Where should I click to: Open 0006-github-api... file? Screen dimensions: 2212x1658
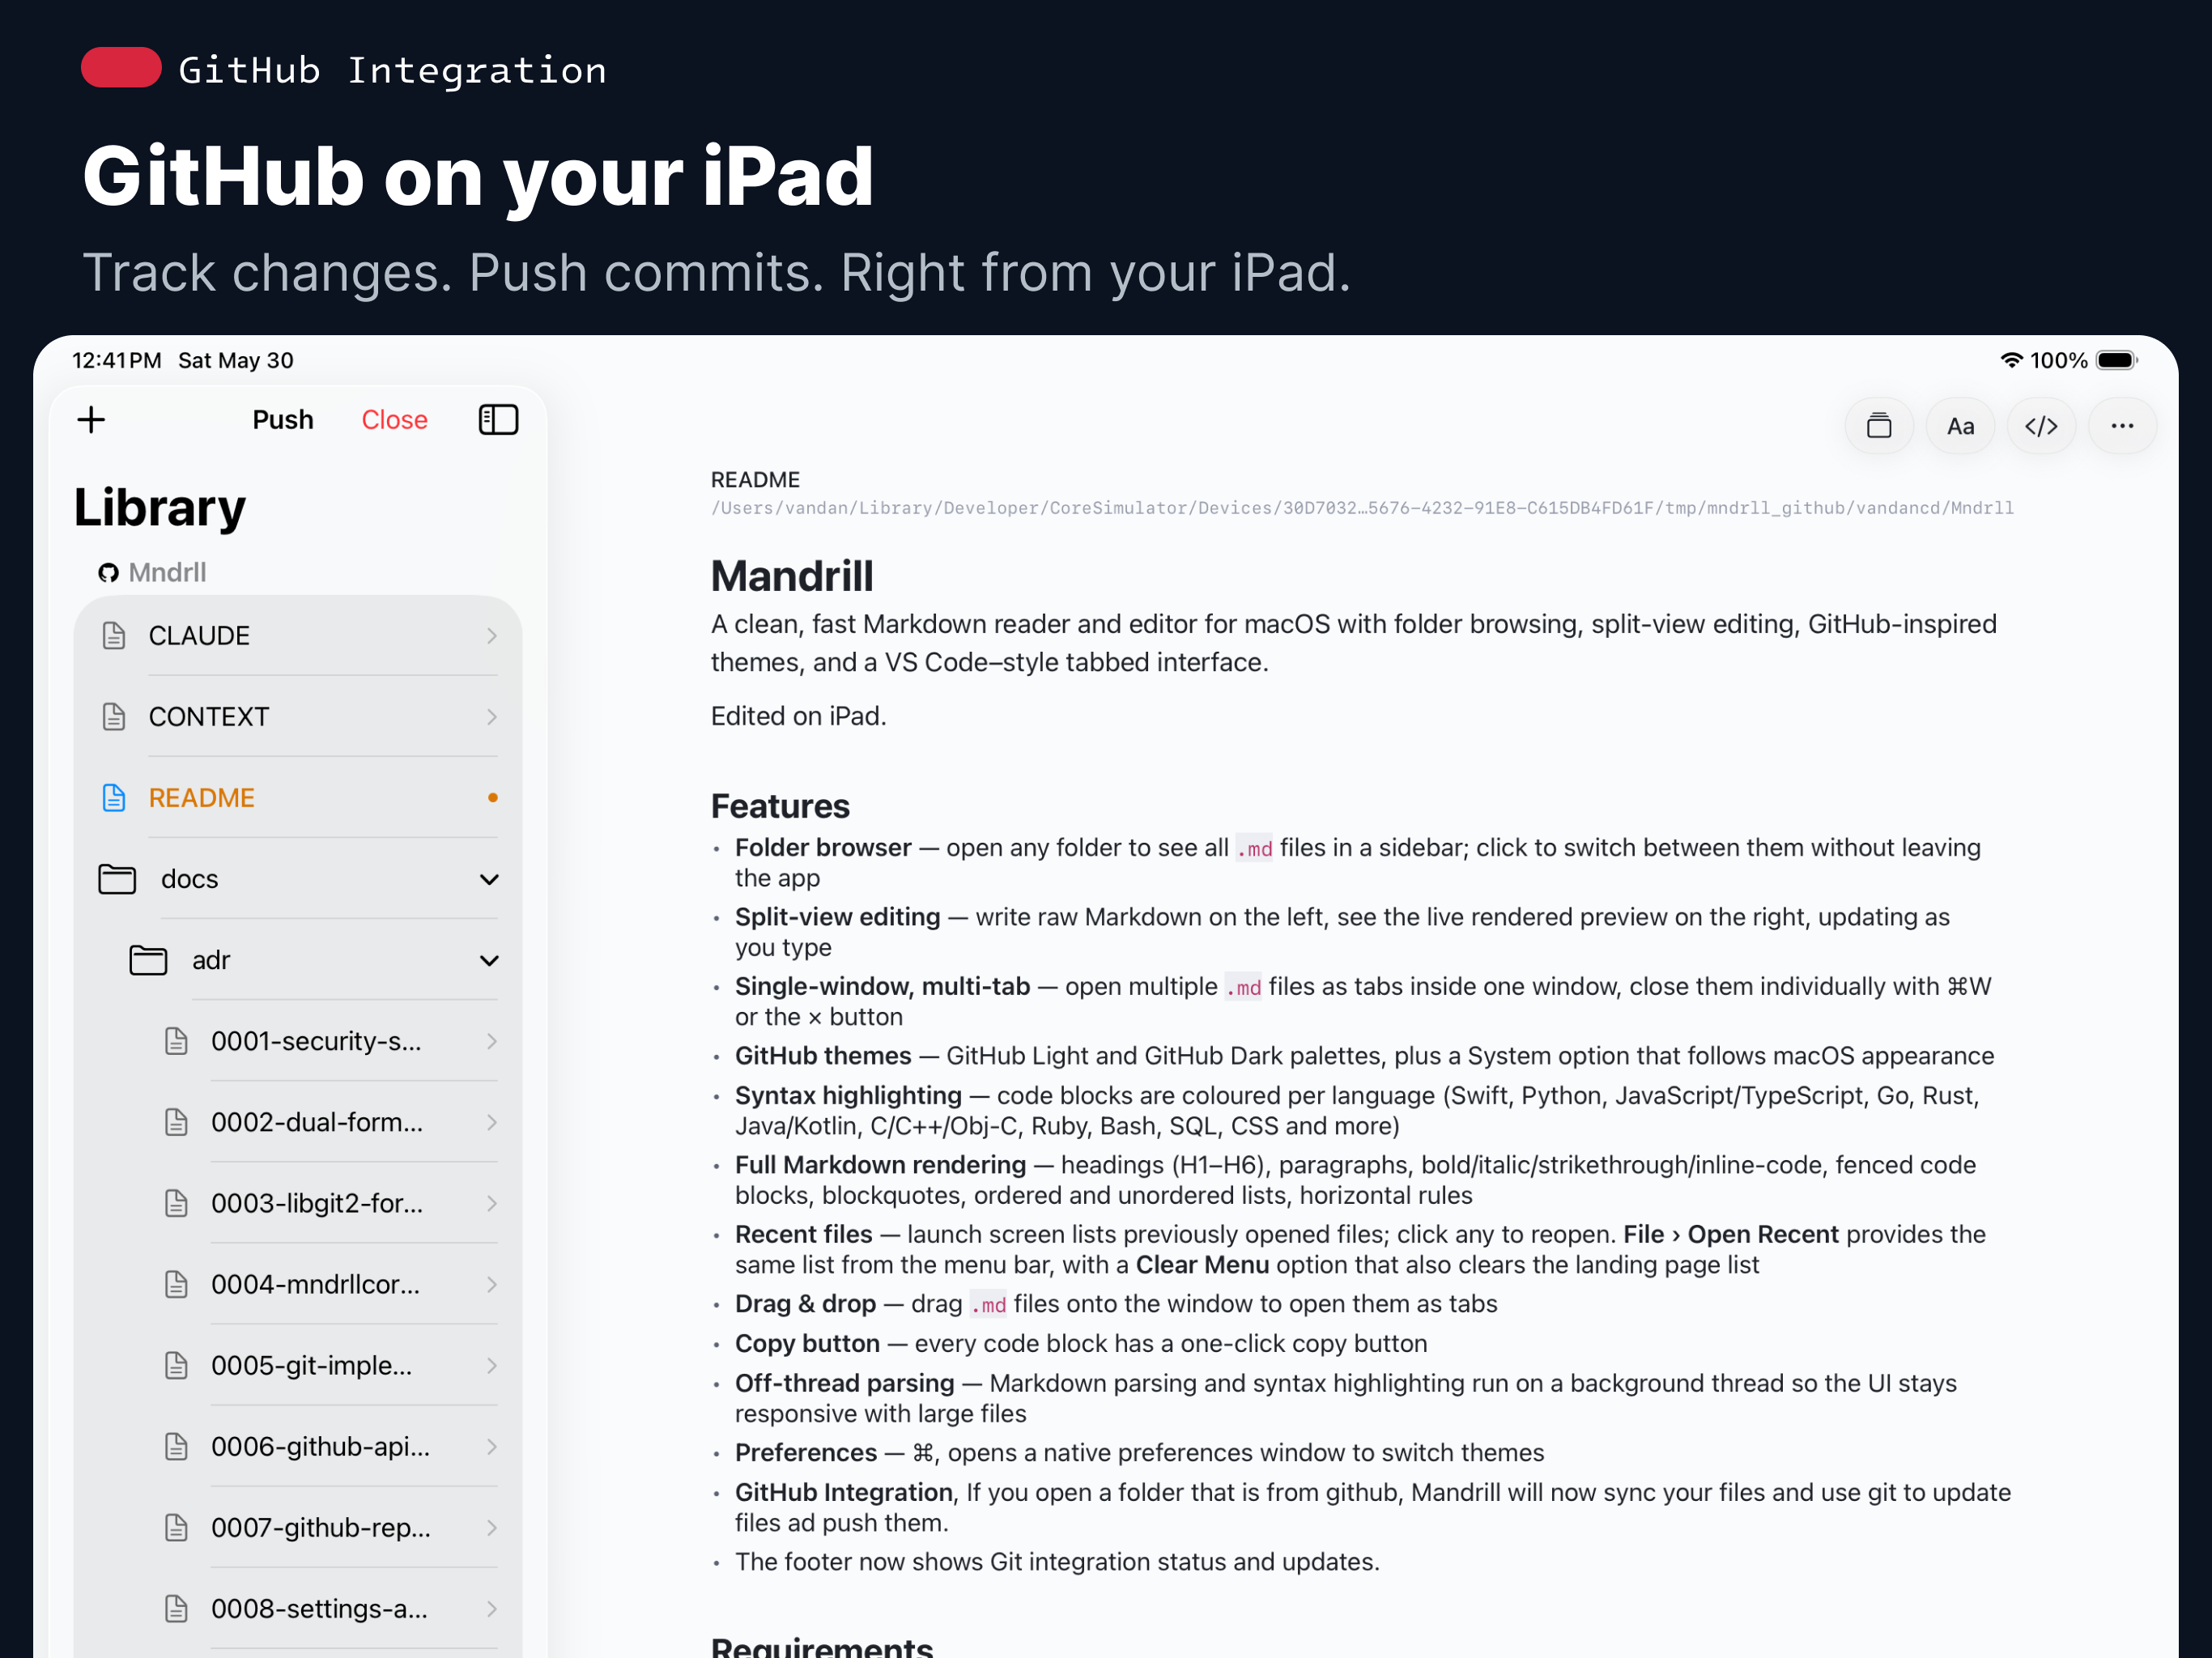pyautogui.click(x=298, y=1446)
